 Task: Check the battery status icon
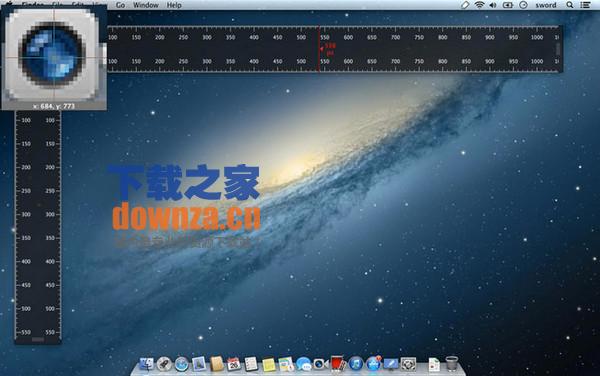[508, 5]
